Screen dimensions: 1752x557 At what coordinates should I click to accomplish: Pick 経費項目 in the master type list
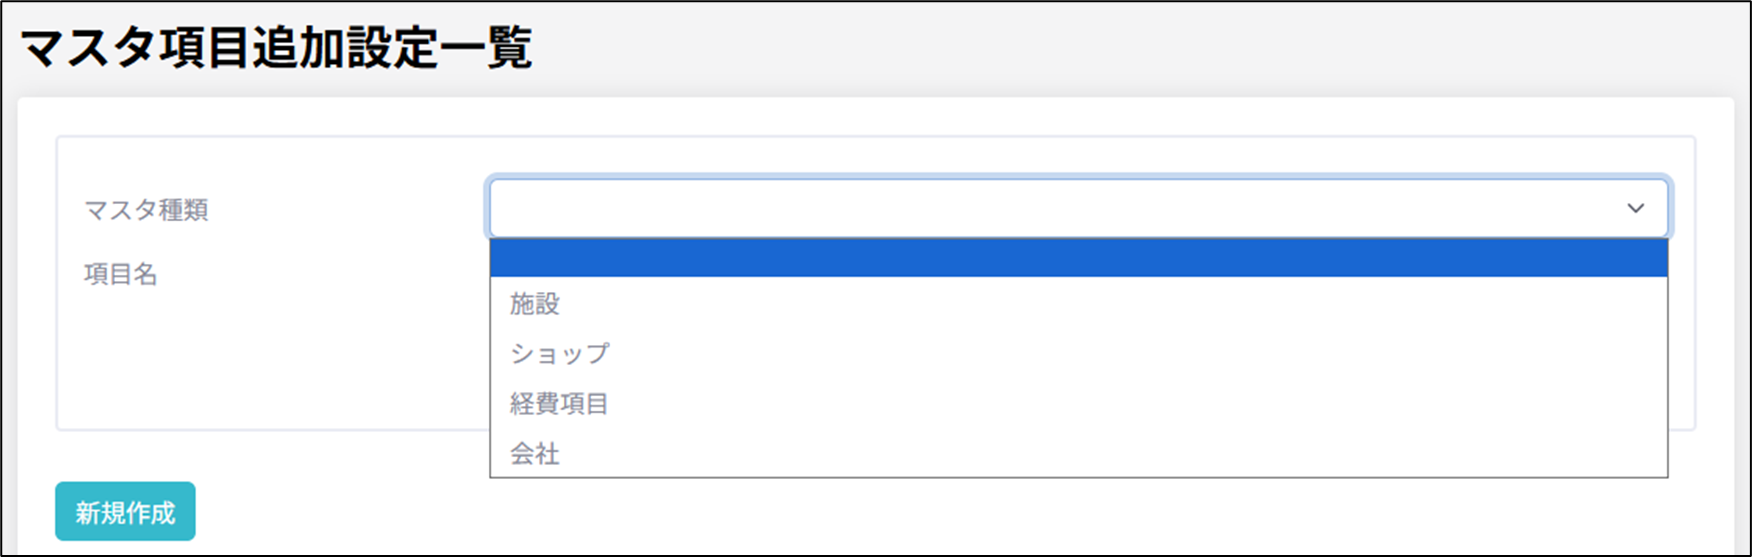click(x=559, y=404)
